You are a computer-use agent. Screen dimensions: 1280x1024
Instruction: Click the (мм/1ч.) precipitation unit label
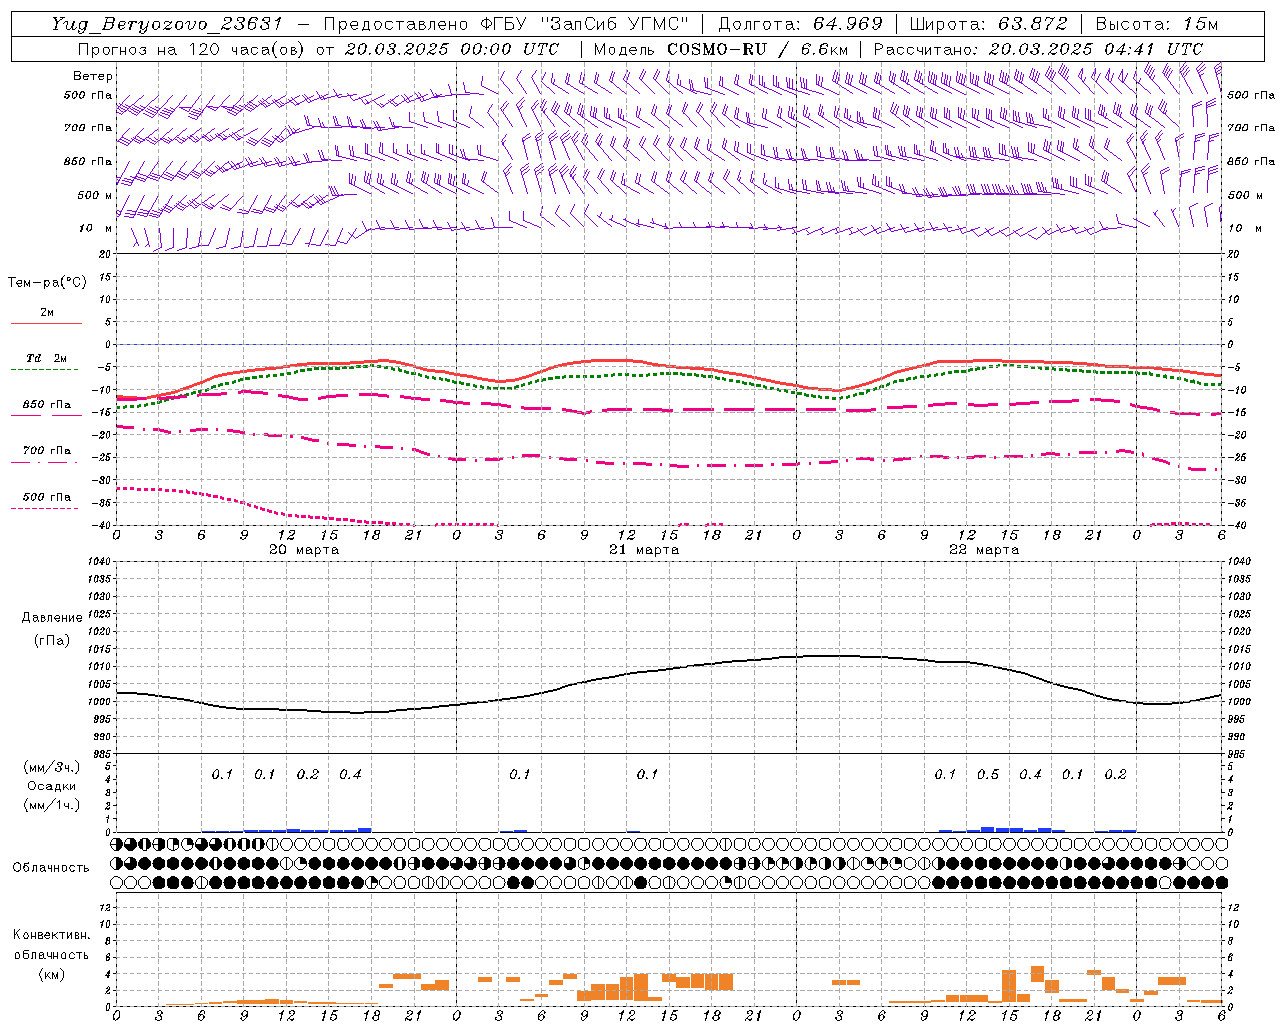pos(52,805)
